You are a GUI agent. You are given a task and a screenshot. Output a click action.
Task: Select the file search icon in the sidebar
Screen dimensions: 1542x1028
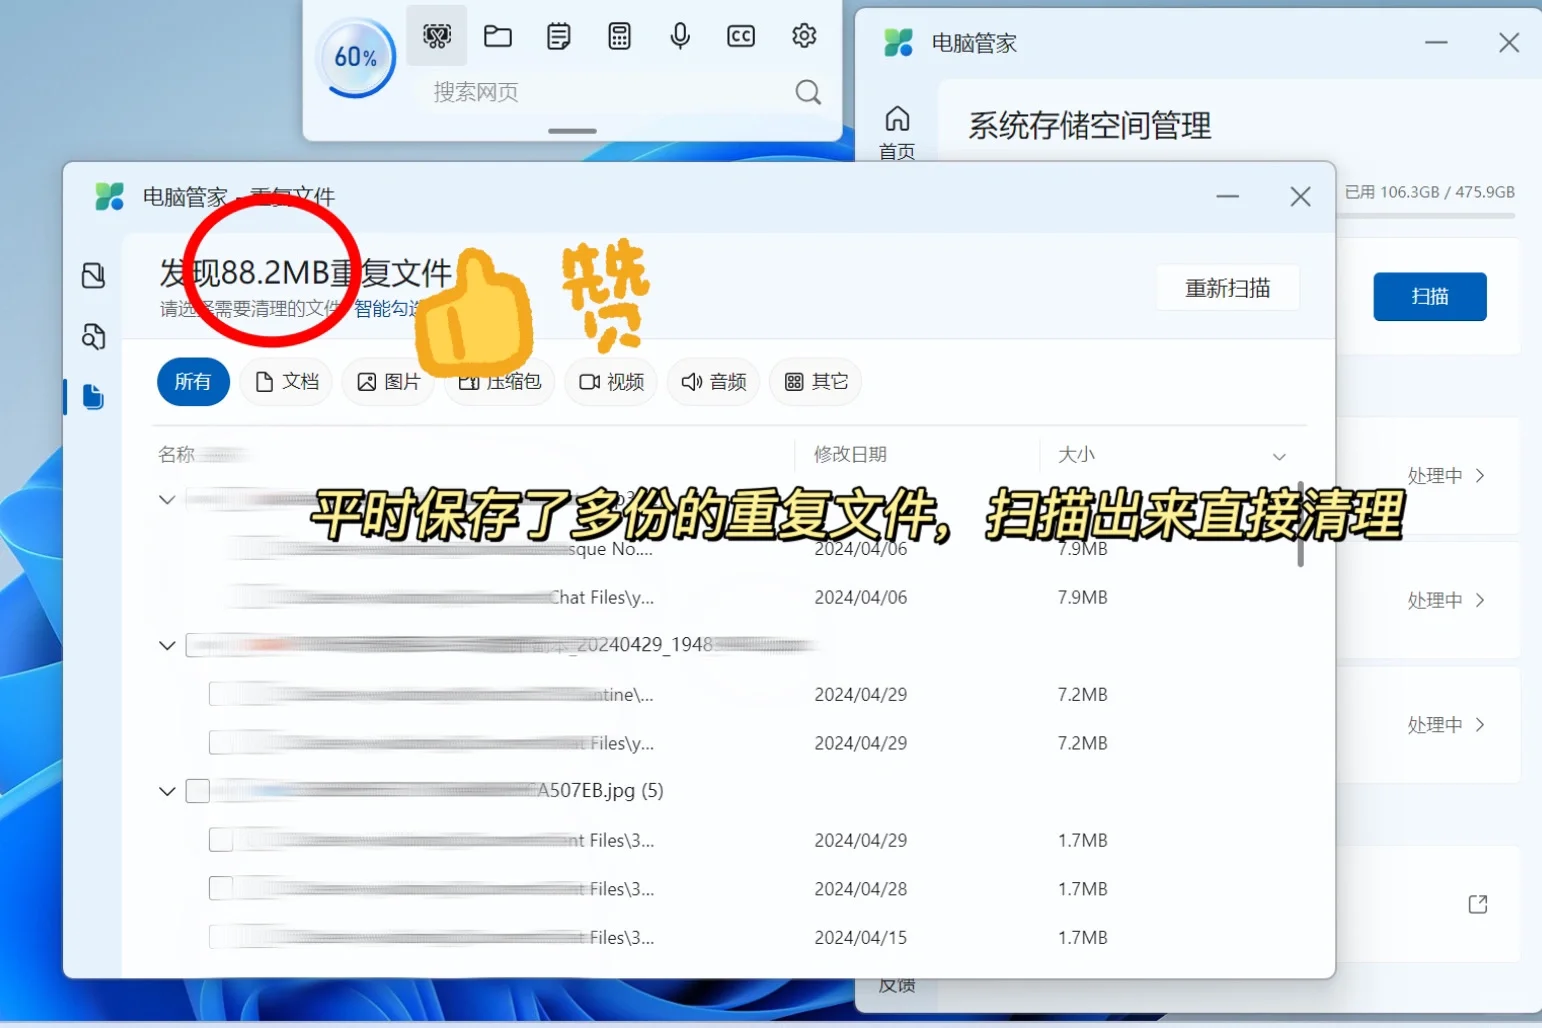pos(93,337)
